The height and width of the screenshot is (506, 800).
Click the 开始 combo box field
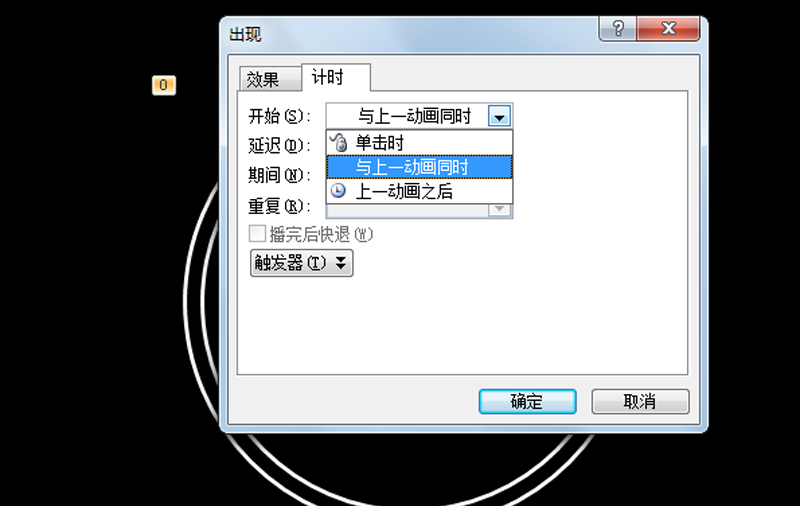(x=419, y=116)
